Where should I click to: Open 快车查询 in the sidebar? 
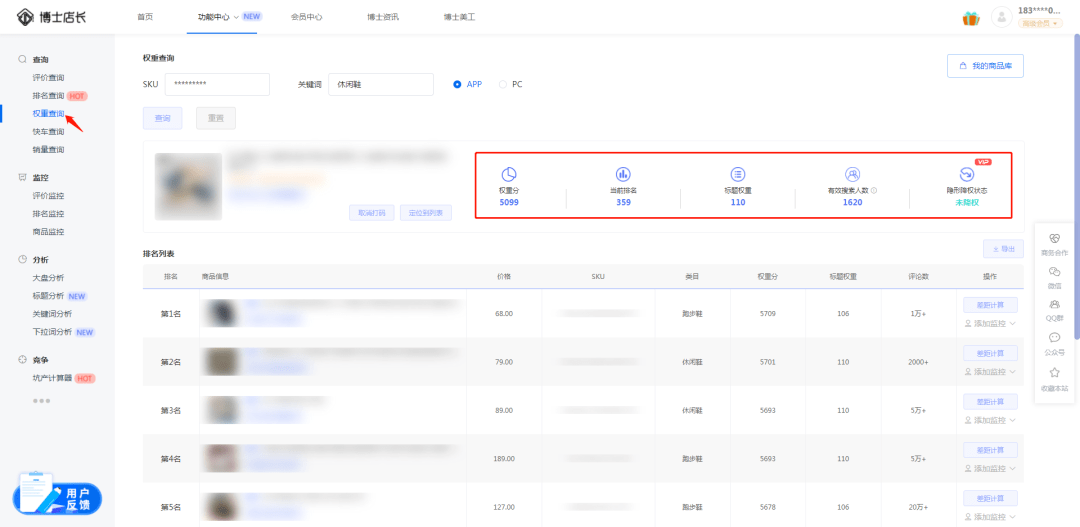pyautogui.click(x=48, y=132)
